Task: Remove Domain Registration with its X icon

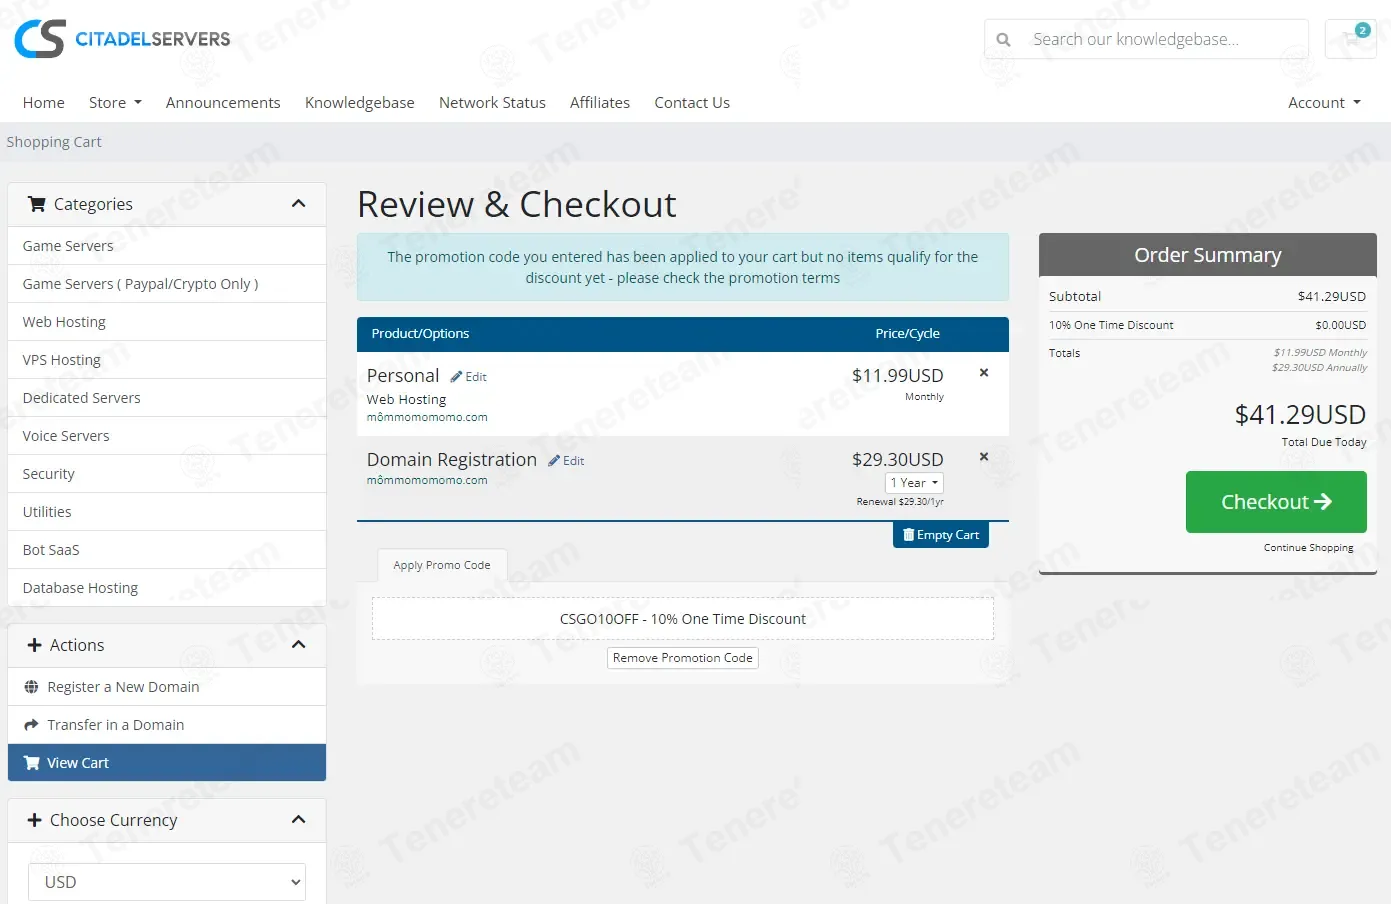Action: click(984, 457)
